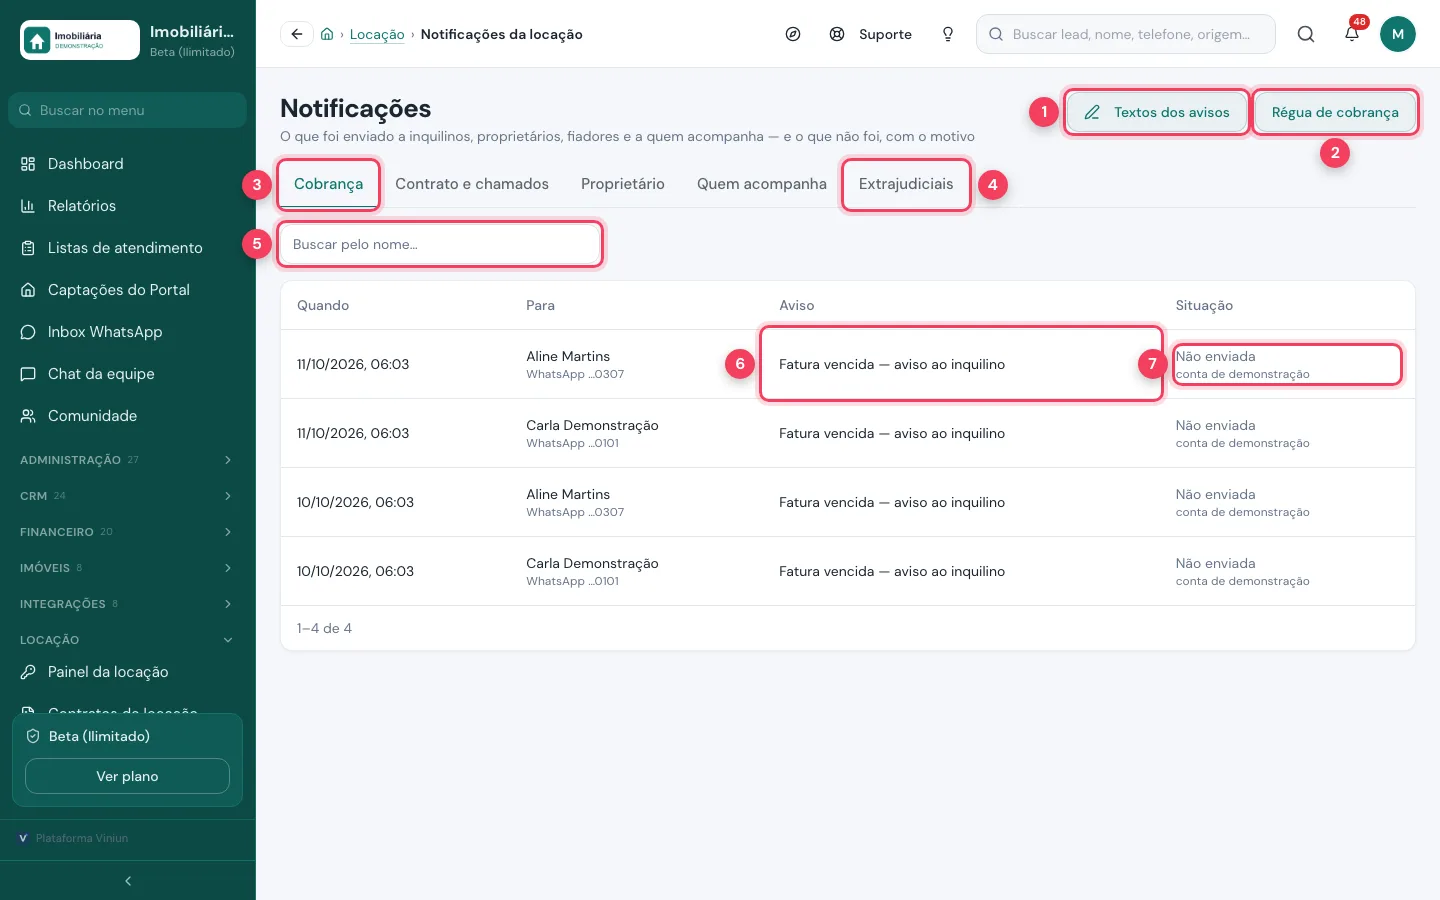The image size is (1440, 900).
Task: Click the Suporte link
Action: (x=871, y=34)
